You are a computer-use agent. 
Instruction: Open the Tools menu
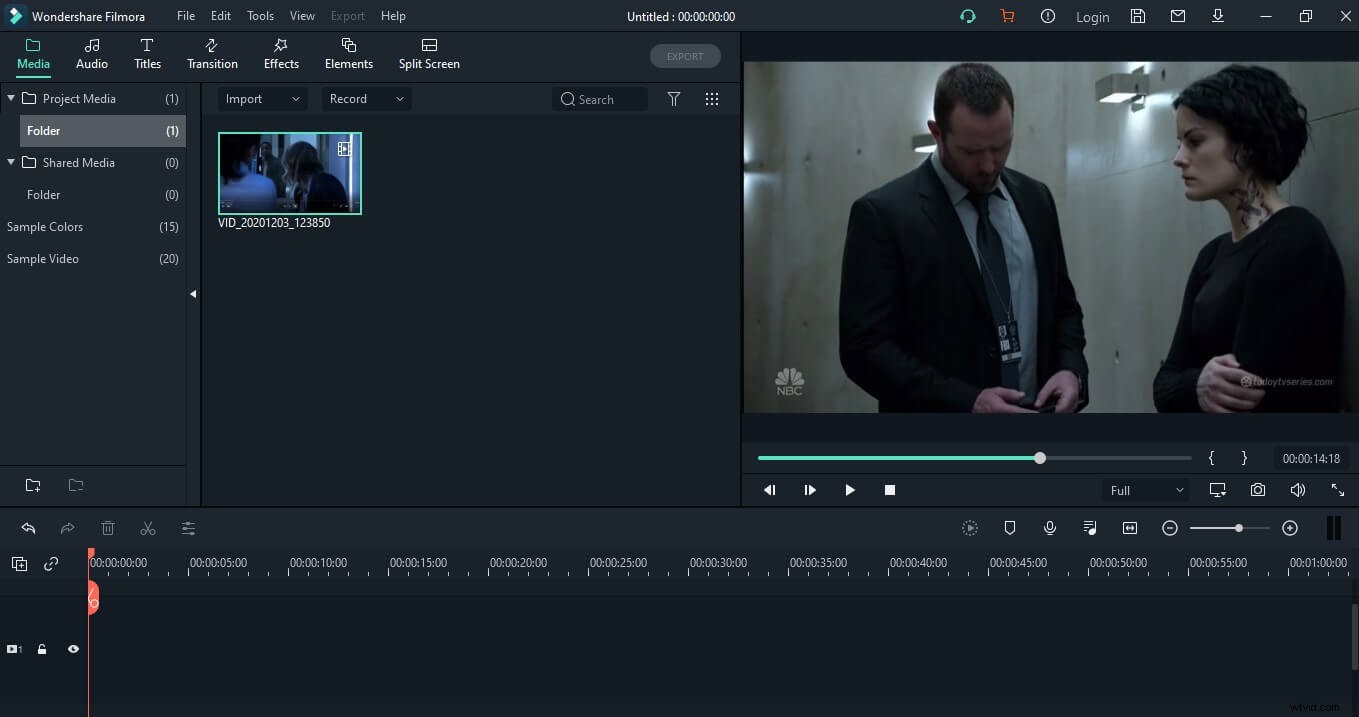tap(260, 15)
